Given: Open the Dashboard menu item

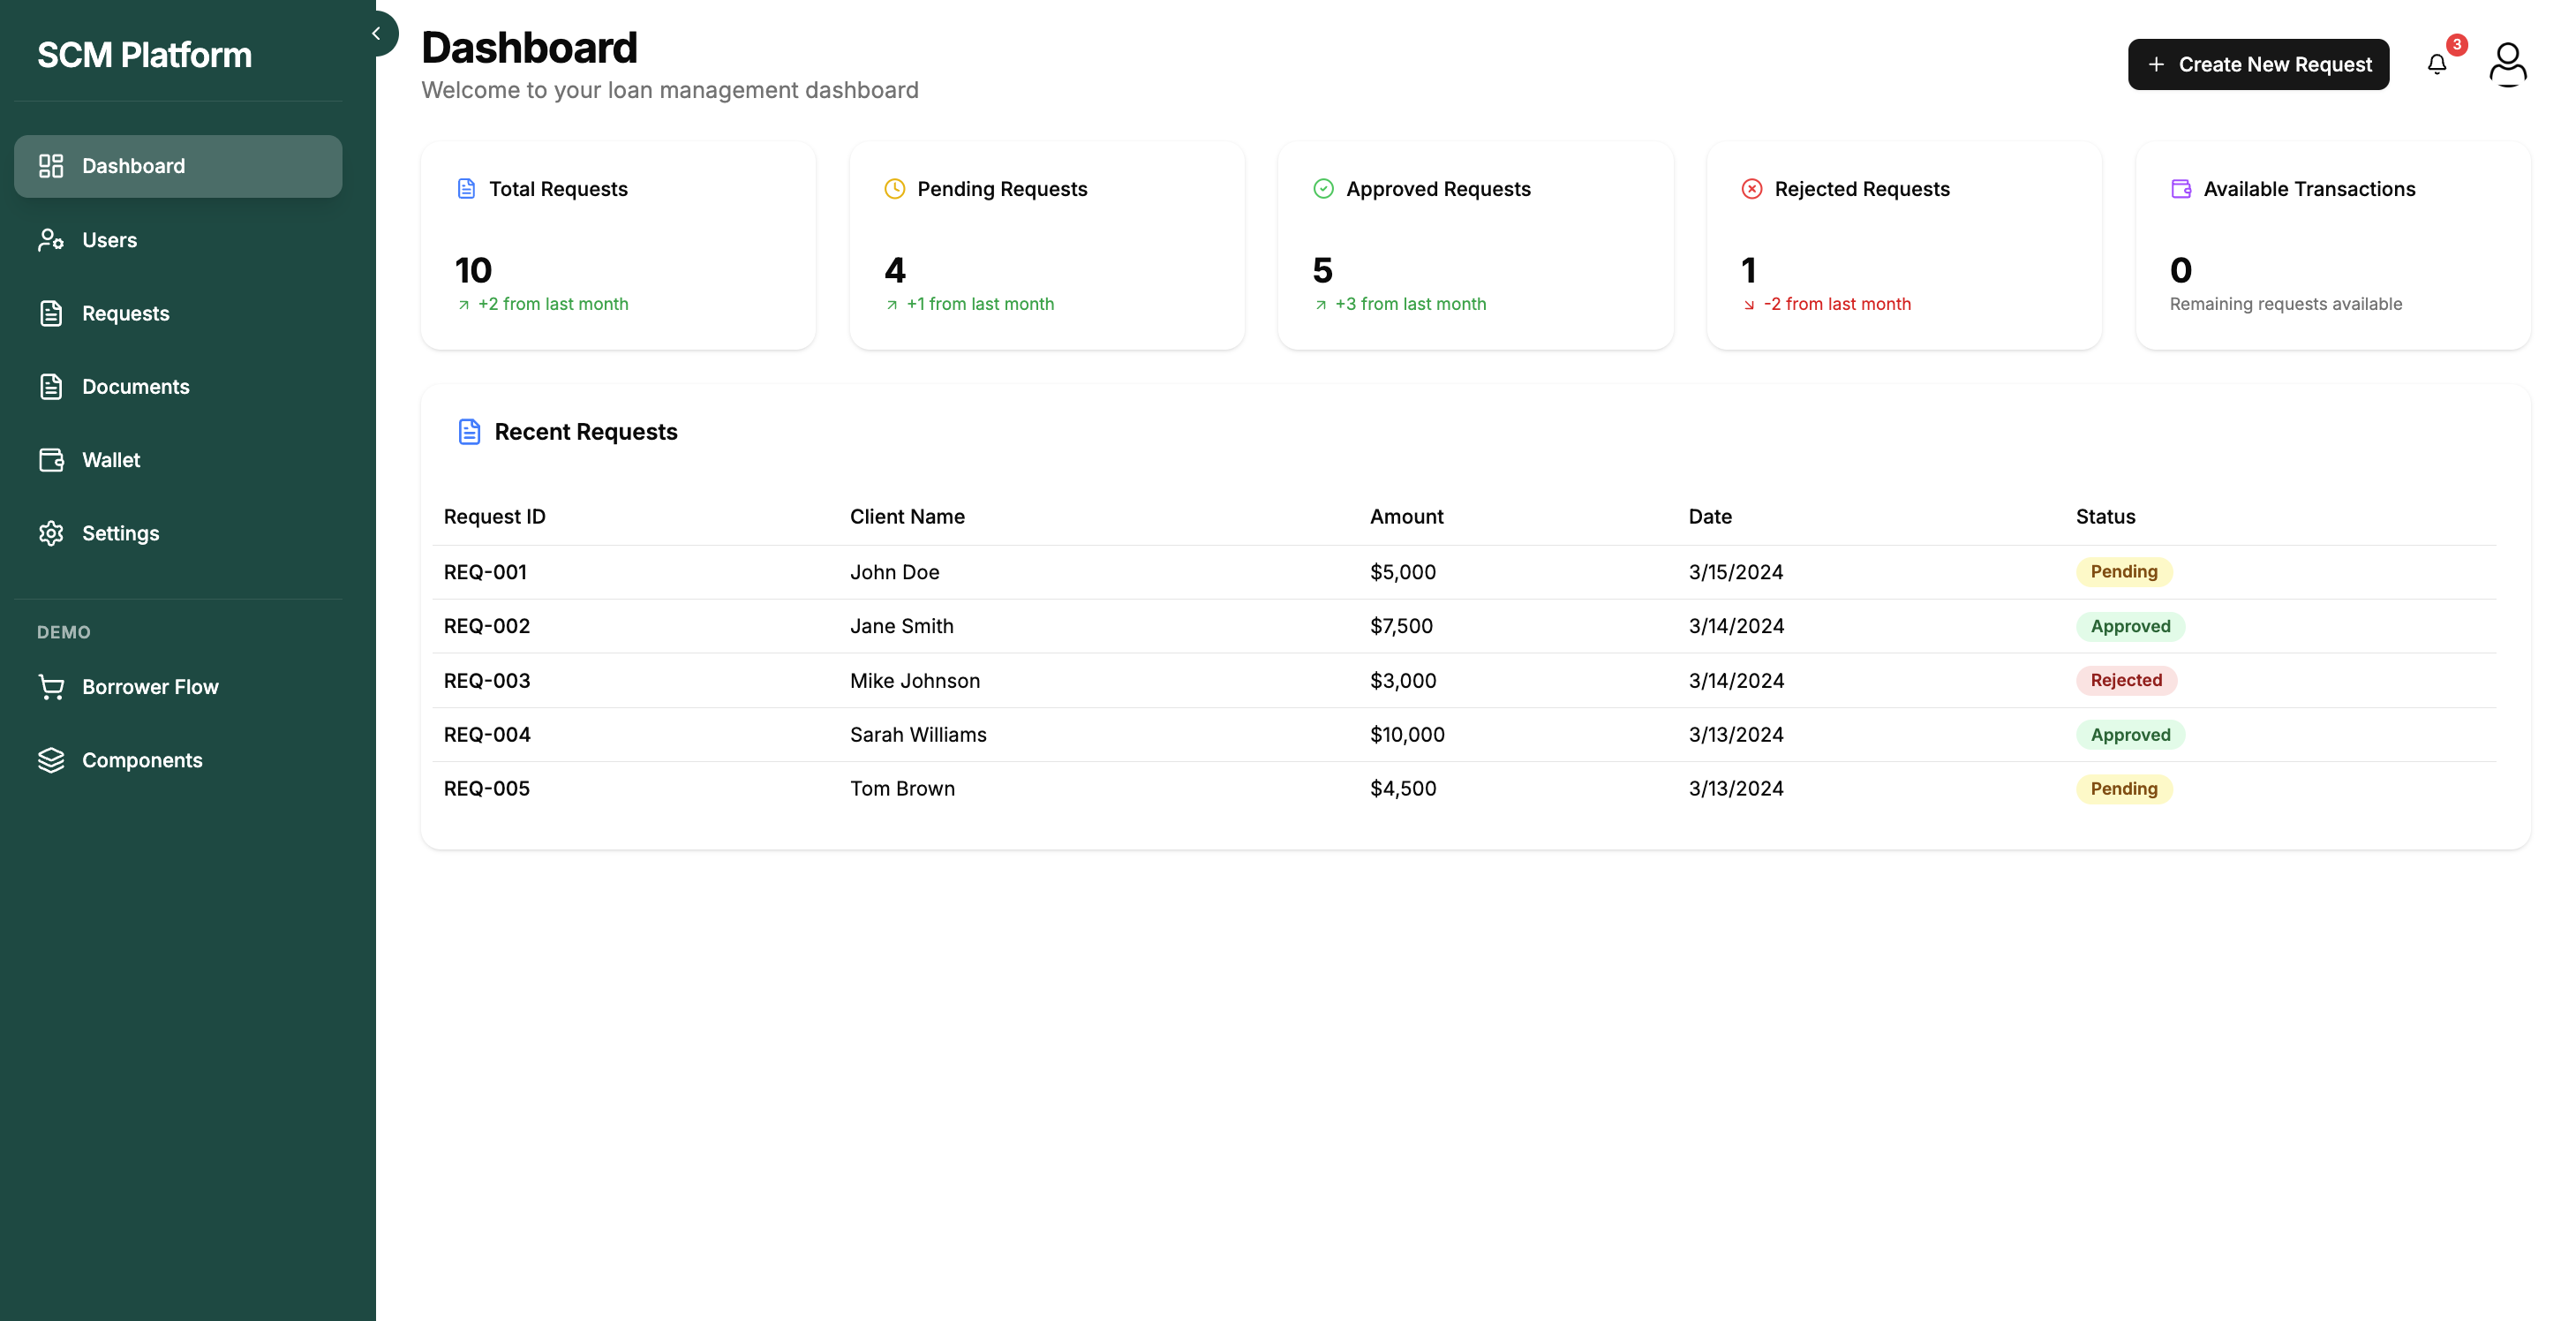Looking at the screenshot, I should (178, 166).
